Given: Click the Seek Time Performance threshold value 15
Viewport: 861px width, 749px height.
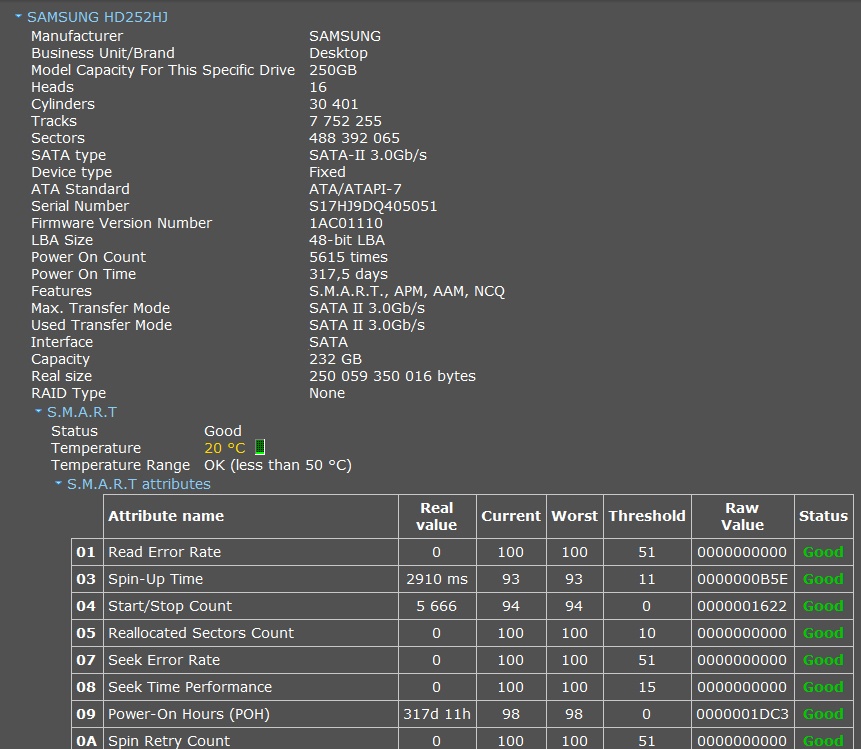Looking at the screenshot, I should pos(647,686).
